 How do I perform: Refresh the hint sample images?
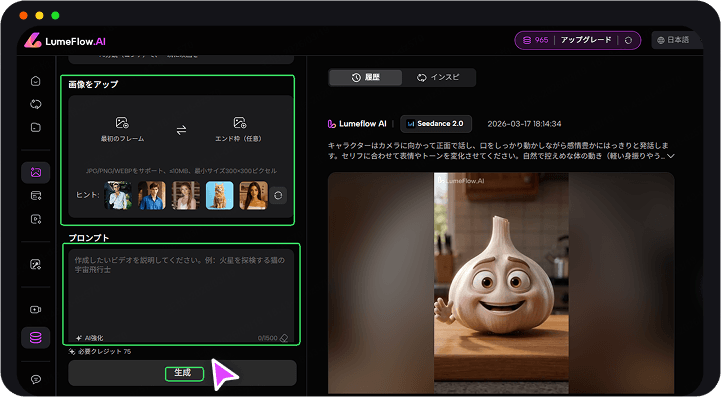278,195
